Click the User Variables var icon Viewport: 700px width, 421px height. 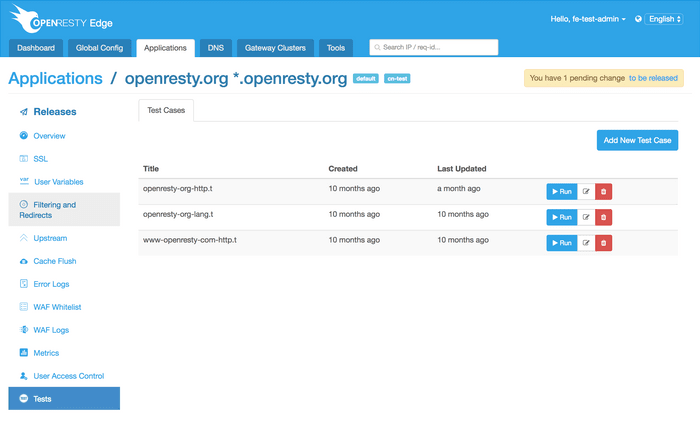click(24, 181)
